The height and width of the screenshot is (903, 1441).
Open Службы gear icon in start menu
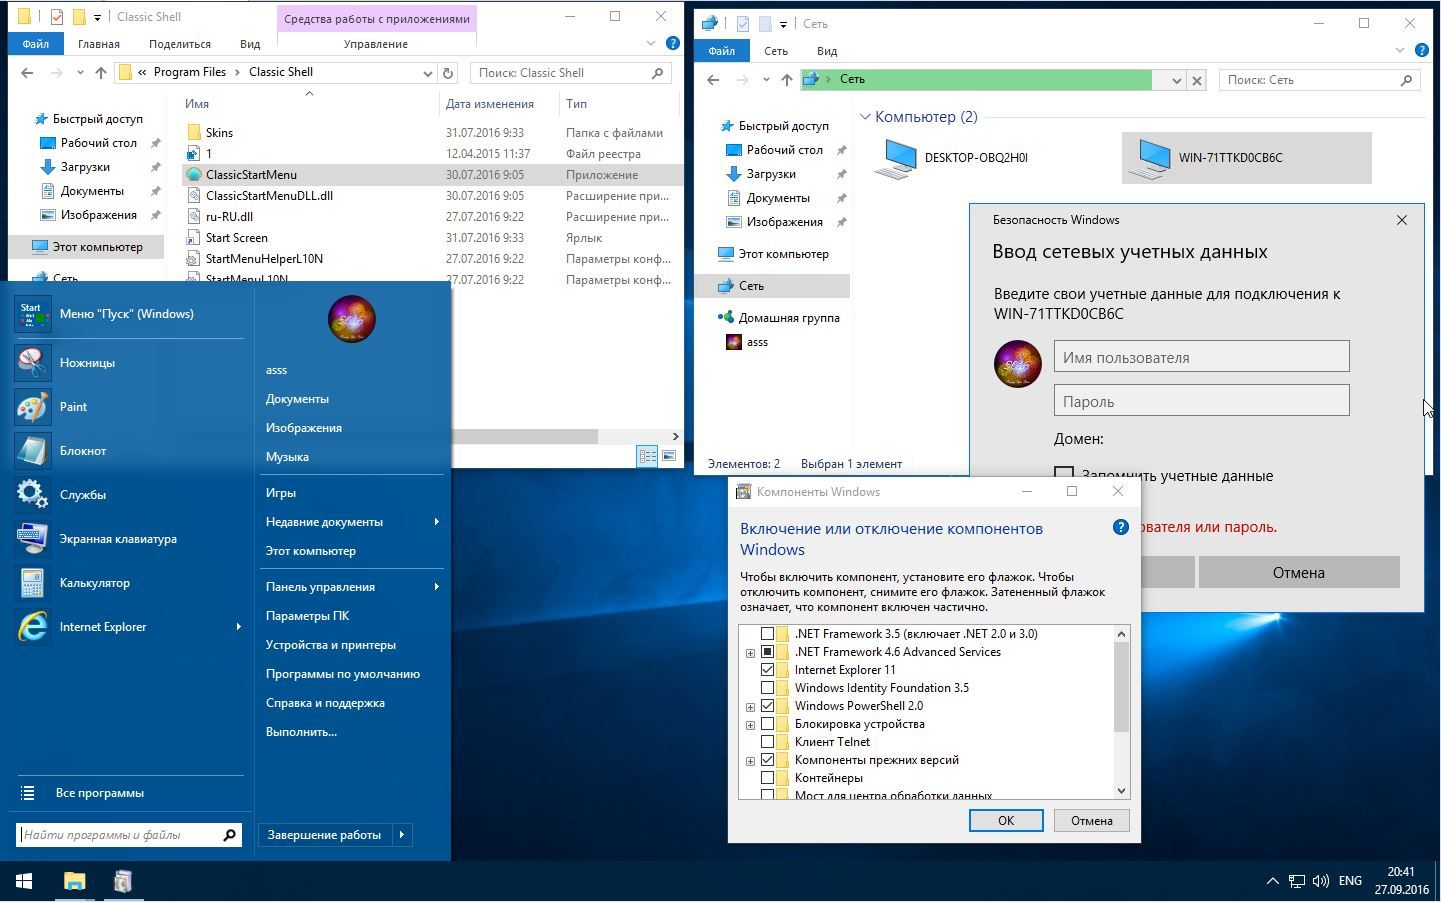coord(32,495)
